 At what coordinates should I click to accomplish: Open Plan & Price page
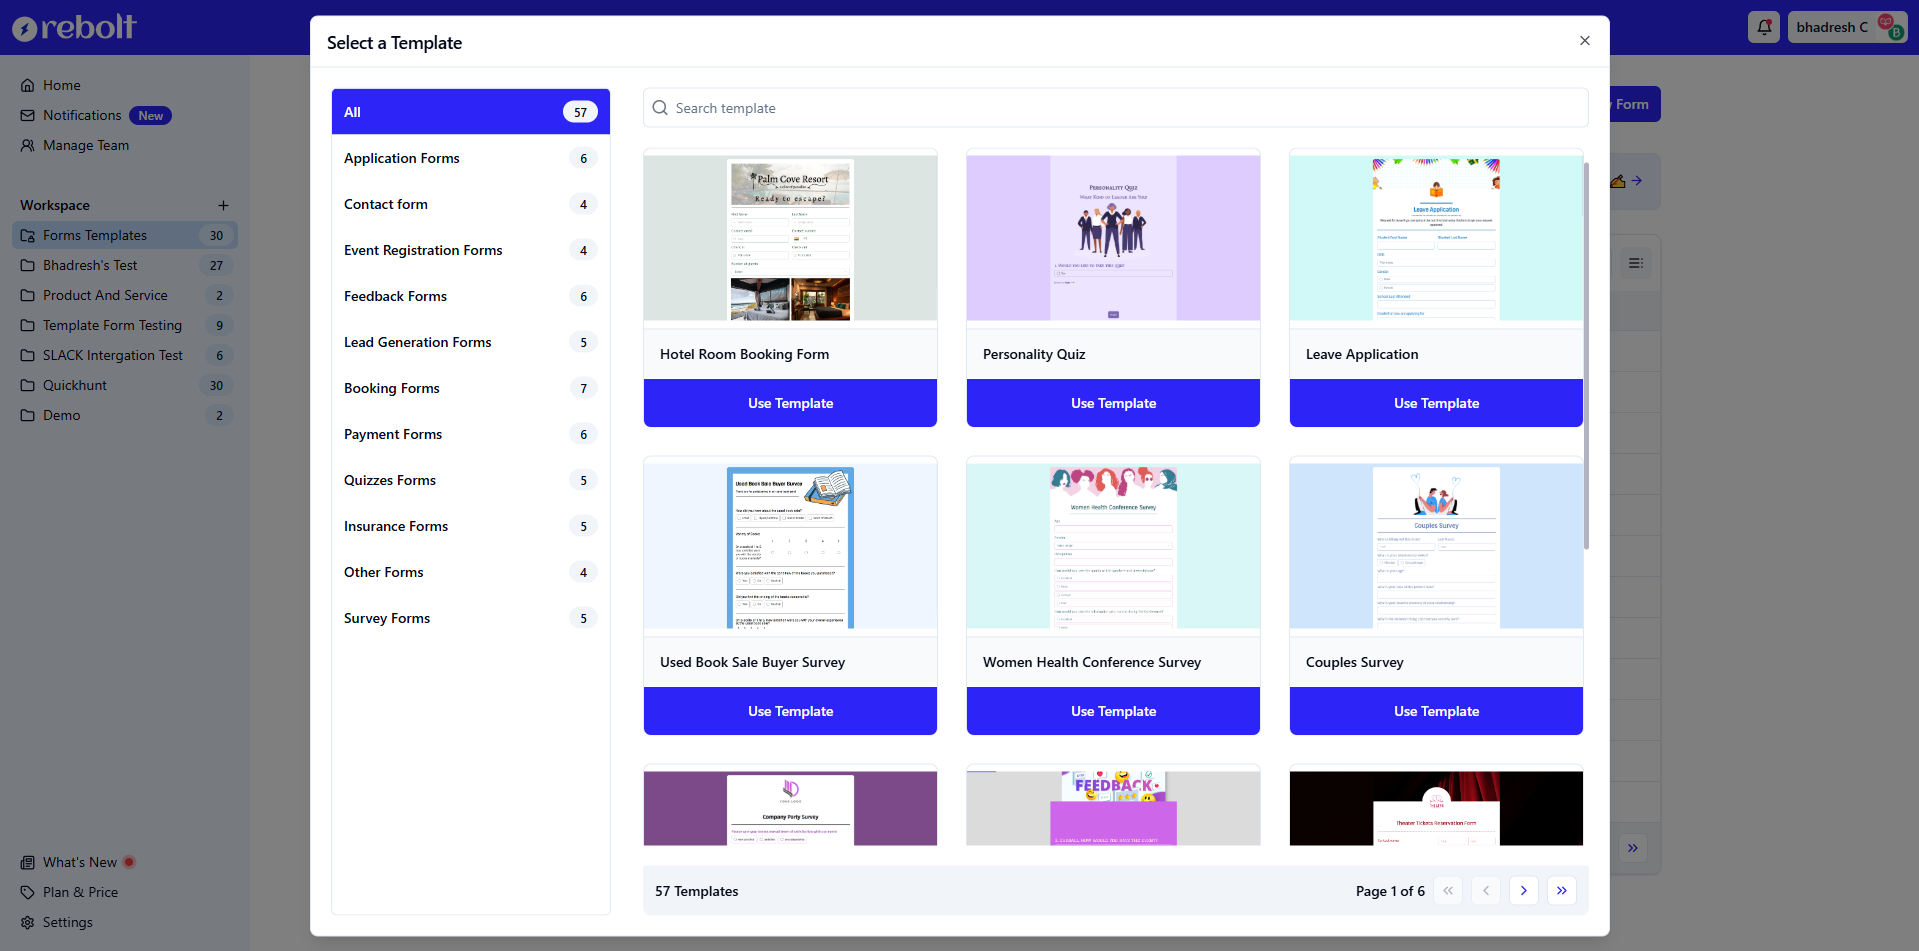coord(125,893)
